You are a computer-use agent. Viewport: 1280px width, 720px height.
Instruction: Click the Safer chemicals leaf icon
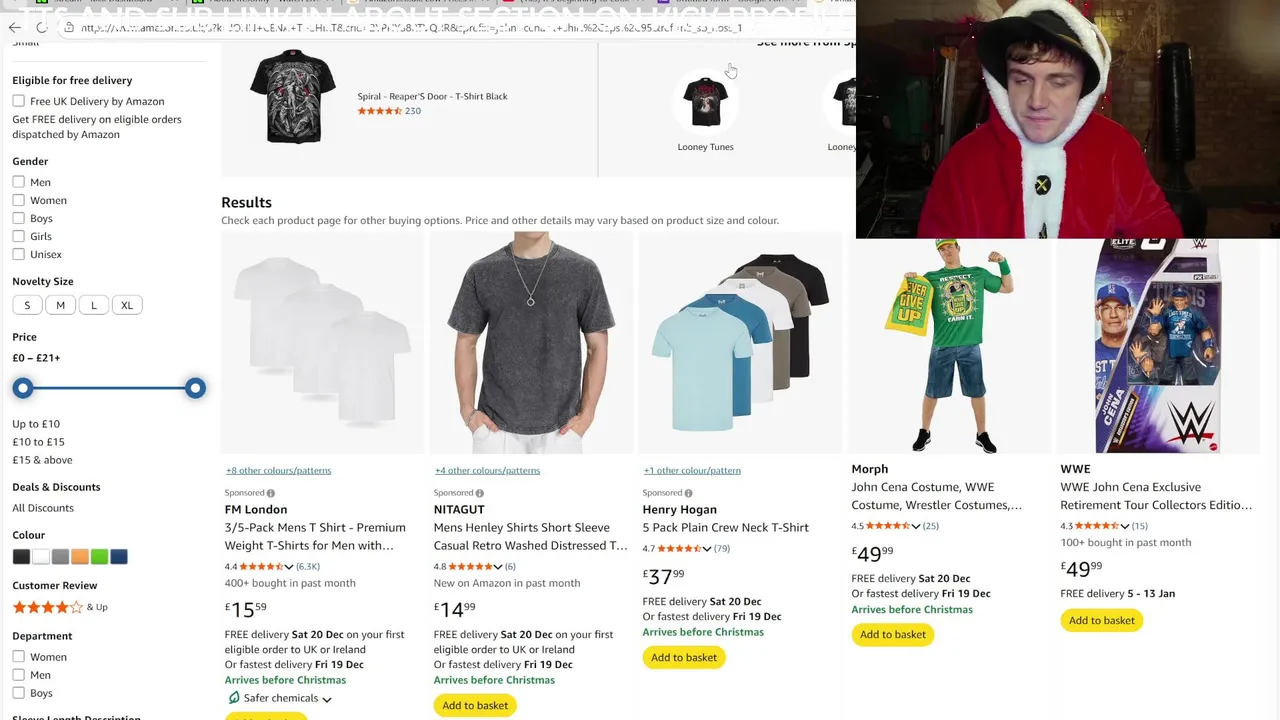(x=234, y=698)
